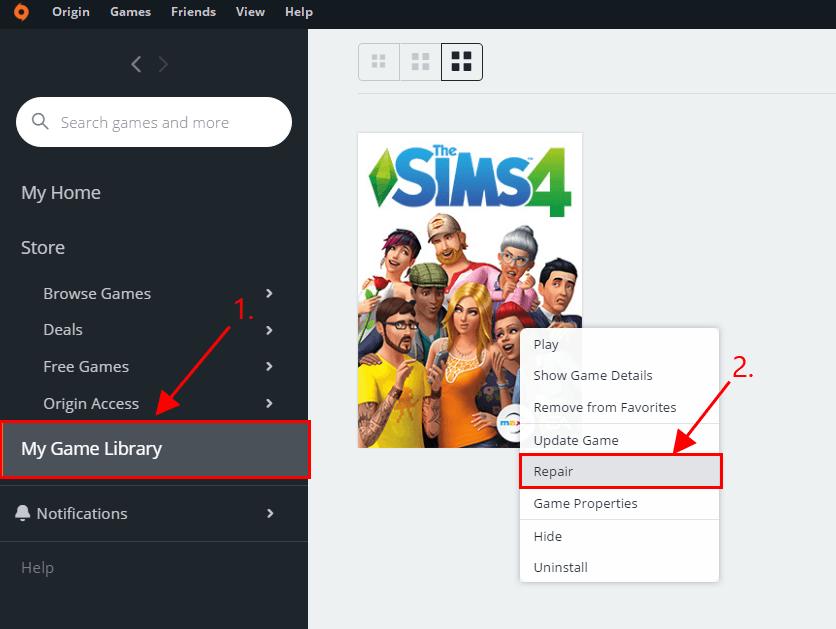836x629 pixels.
Task: Expand the Notifications chevron
Action: pyautogui.click(x=270, y=513)
